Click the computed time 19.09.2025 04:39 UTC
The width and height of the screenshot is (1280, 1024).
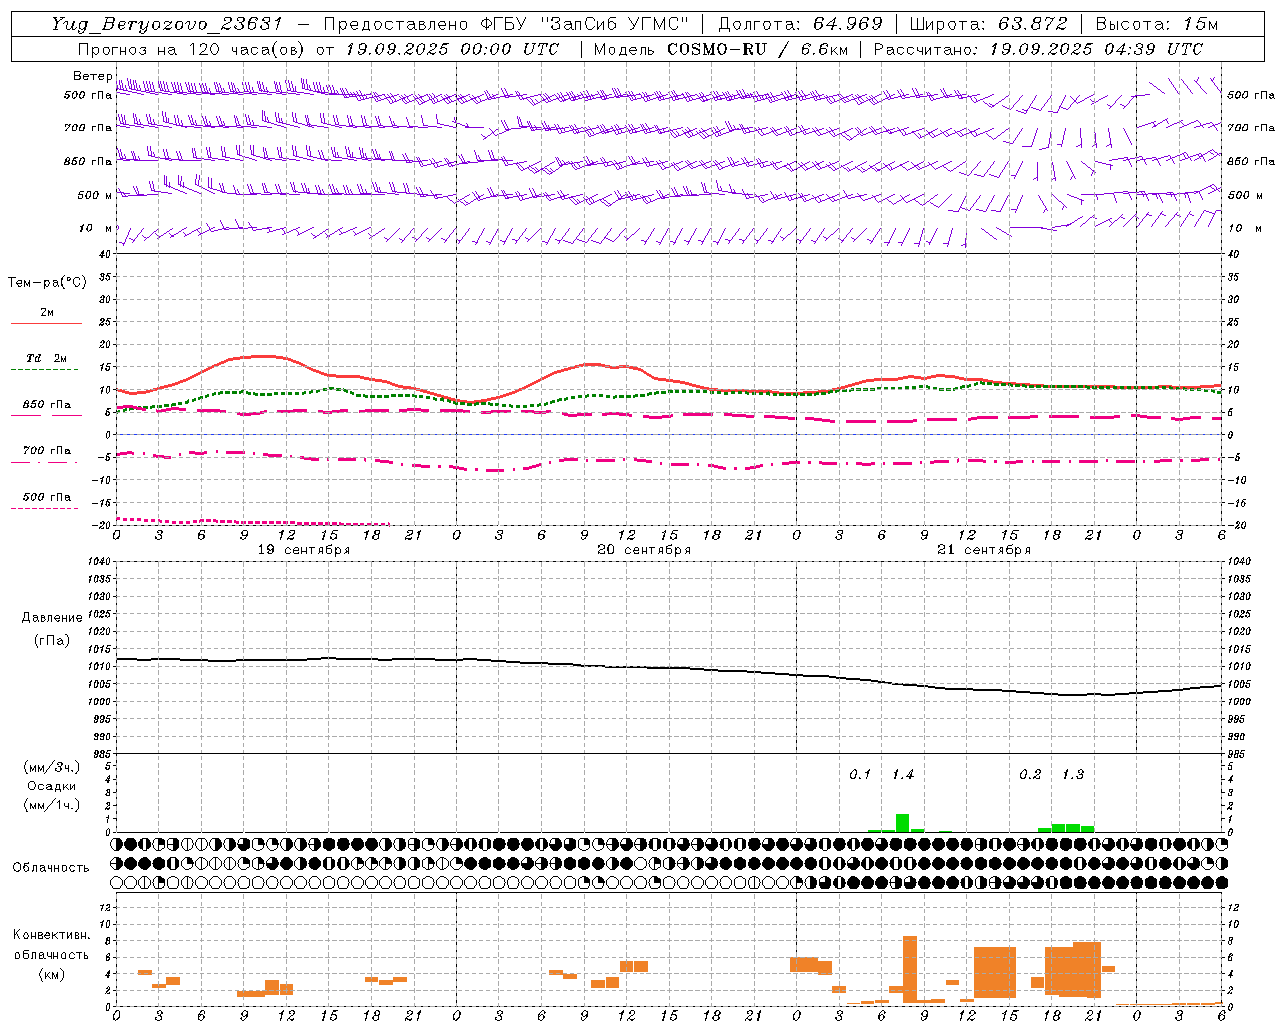click(1096, 49)
